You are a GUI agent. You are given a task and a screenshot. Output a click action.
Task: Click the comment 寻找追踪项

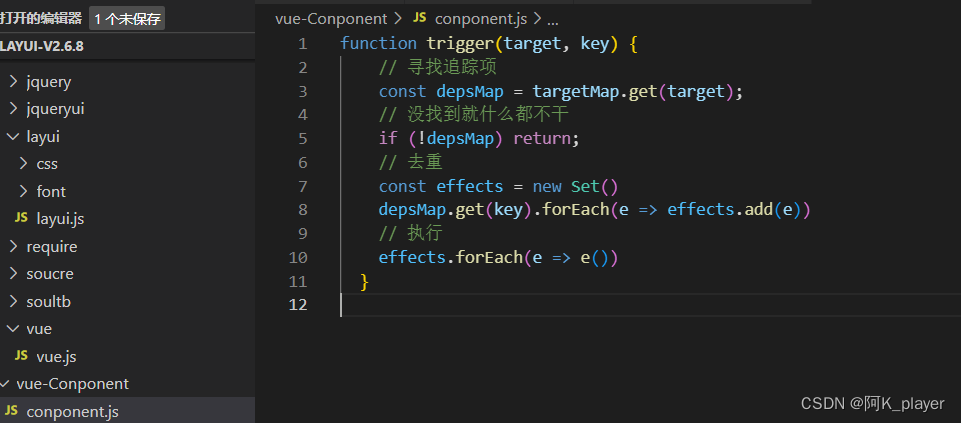438,67
